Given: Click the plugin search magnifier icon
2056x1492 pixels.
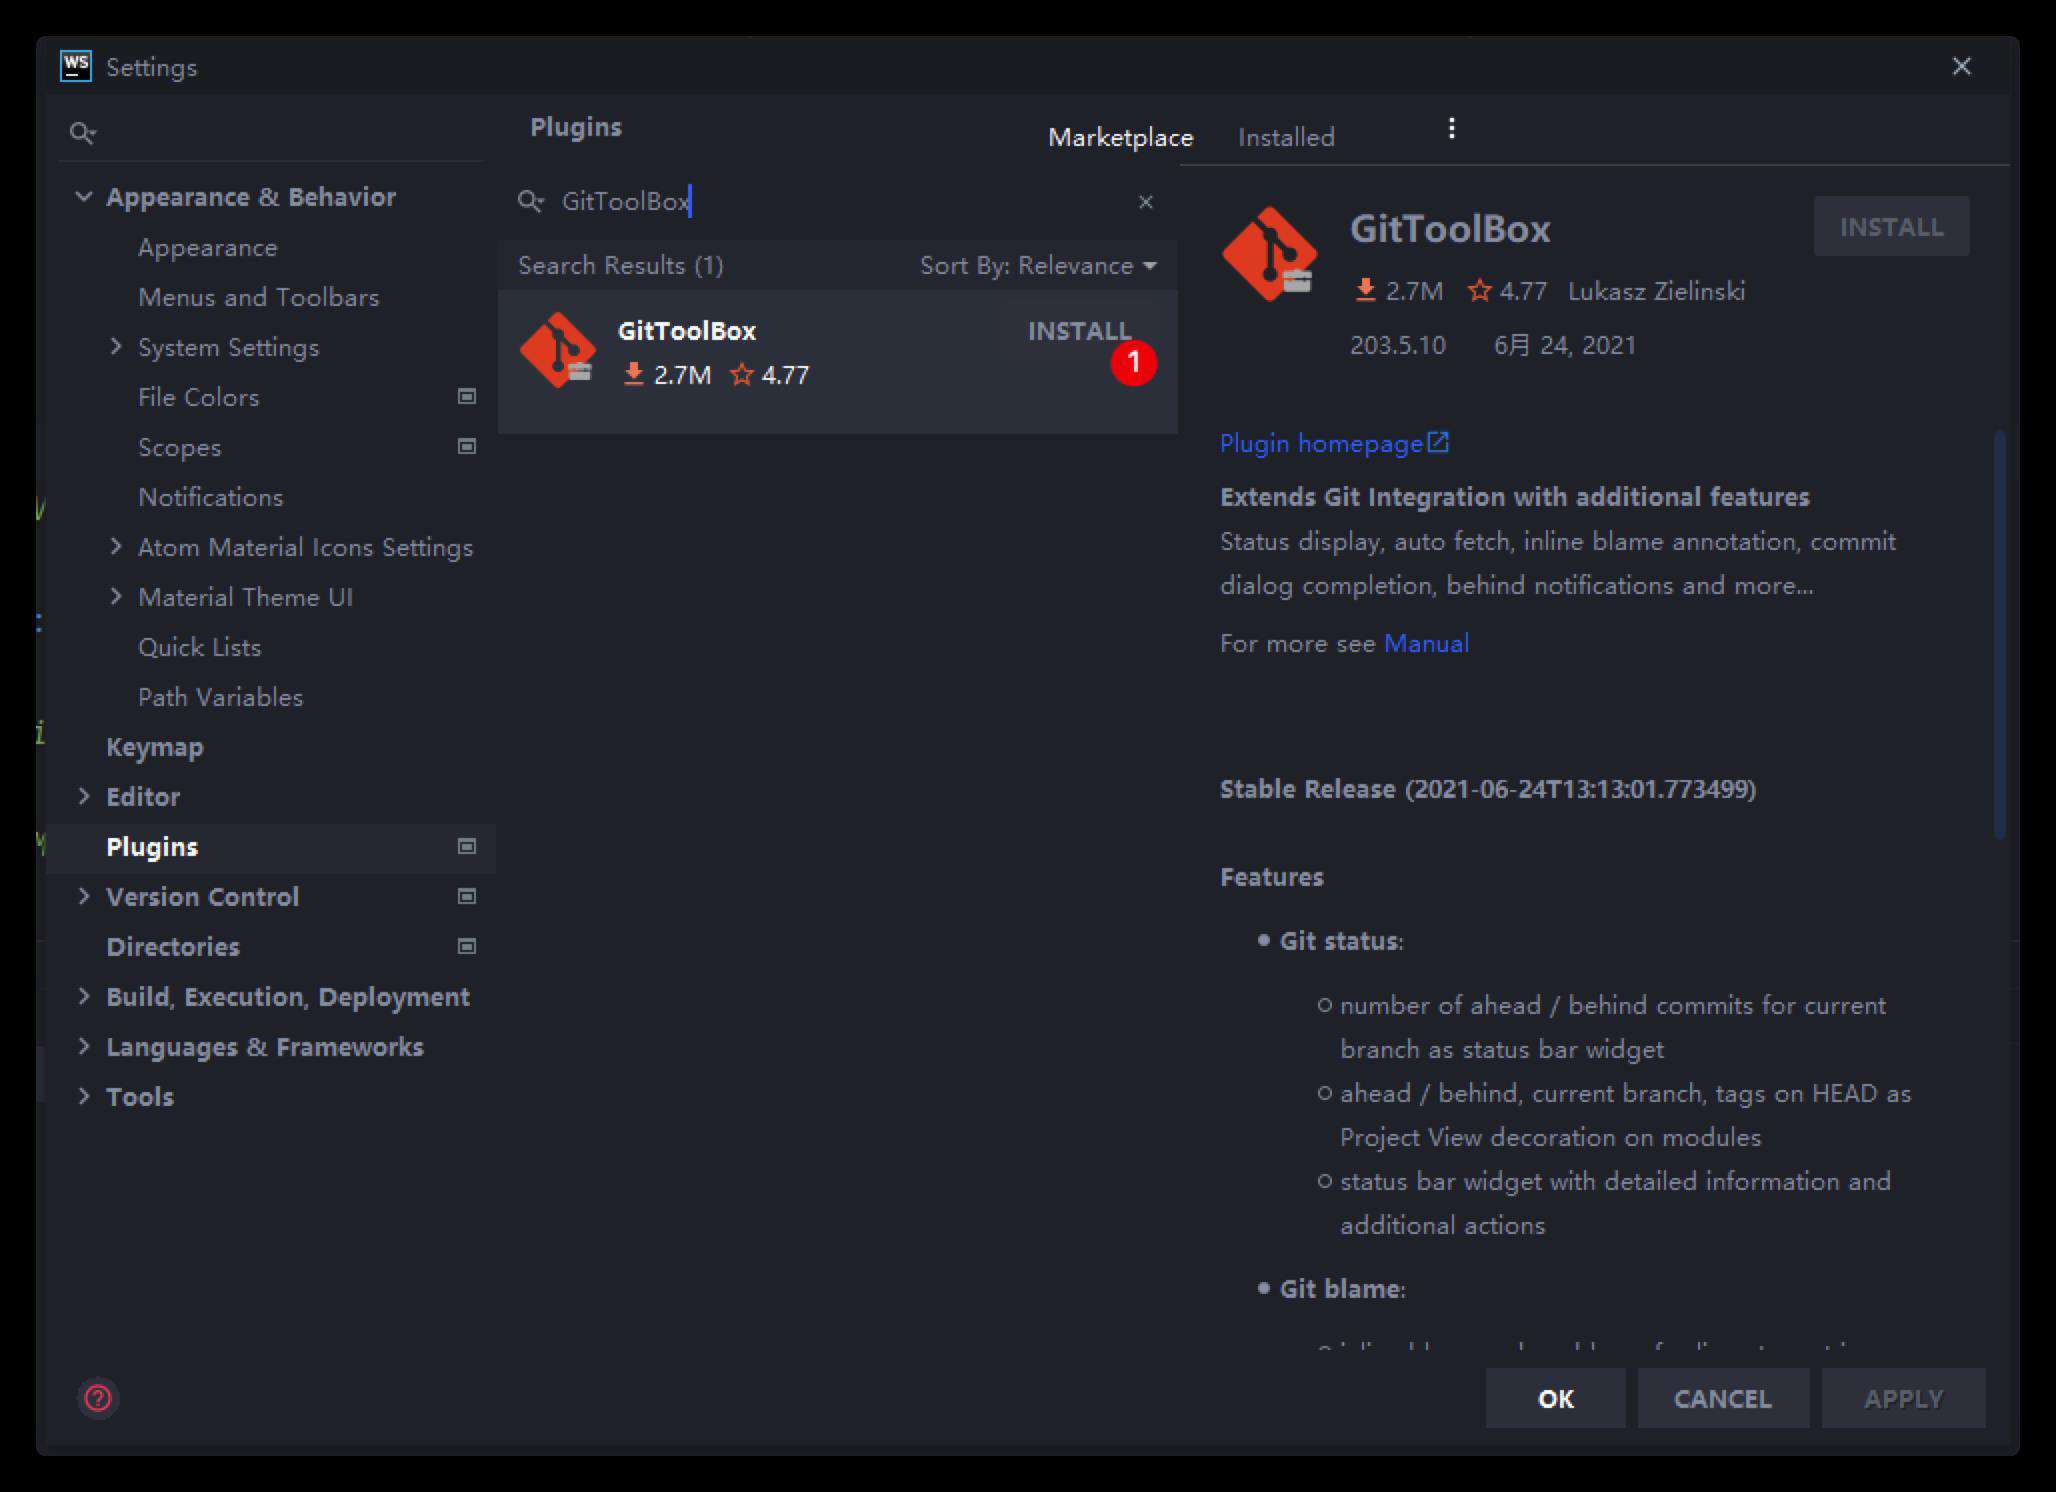Looking at the screenshot, I should (530, 201).
